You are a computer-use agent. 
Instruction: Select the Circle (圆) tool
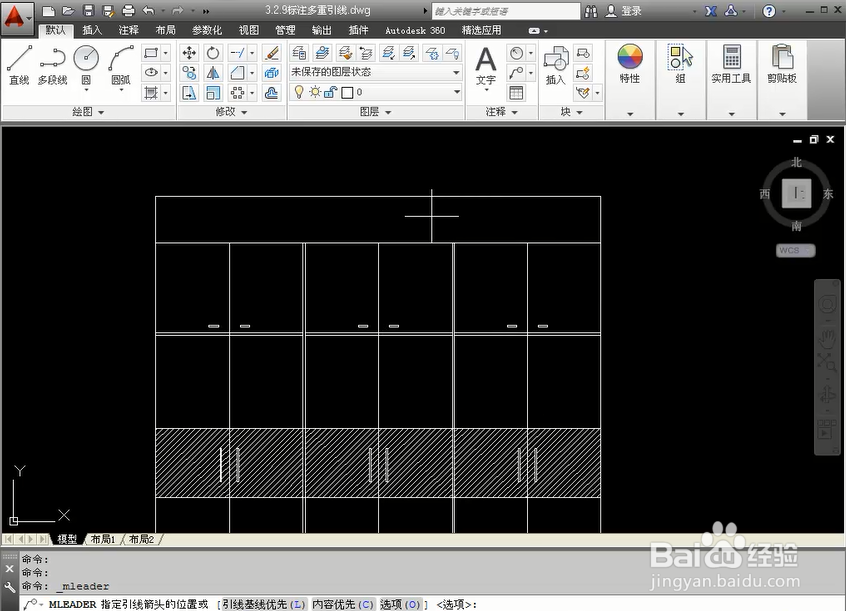(x=86, y=65)
